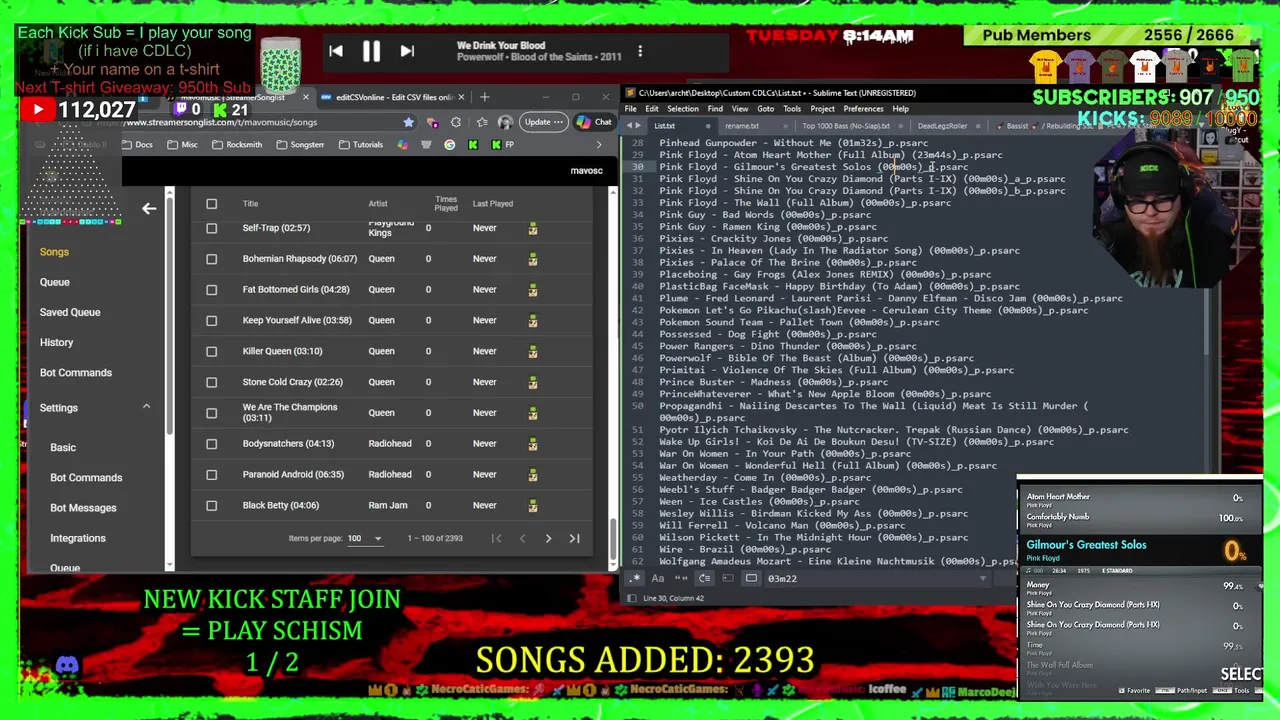Skip to next track in media overlay

coord(407,51)
